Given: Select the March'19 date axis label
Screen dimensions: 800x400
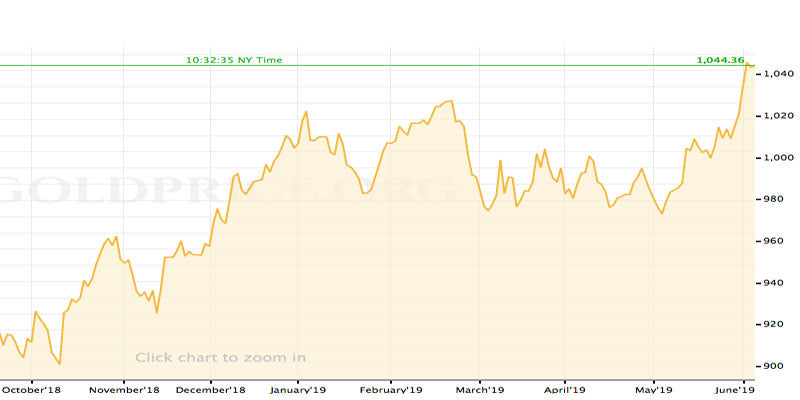Looking at the screenshot, I should tap(479, 390).
